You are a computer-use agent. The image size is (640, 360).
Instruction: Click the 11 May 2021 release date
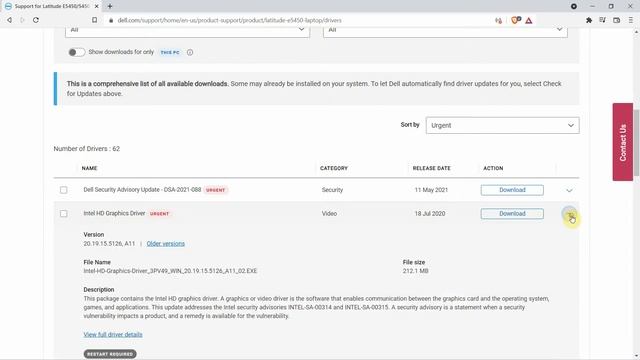(x=431, y=190)
